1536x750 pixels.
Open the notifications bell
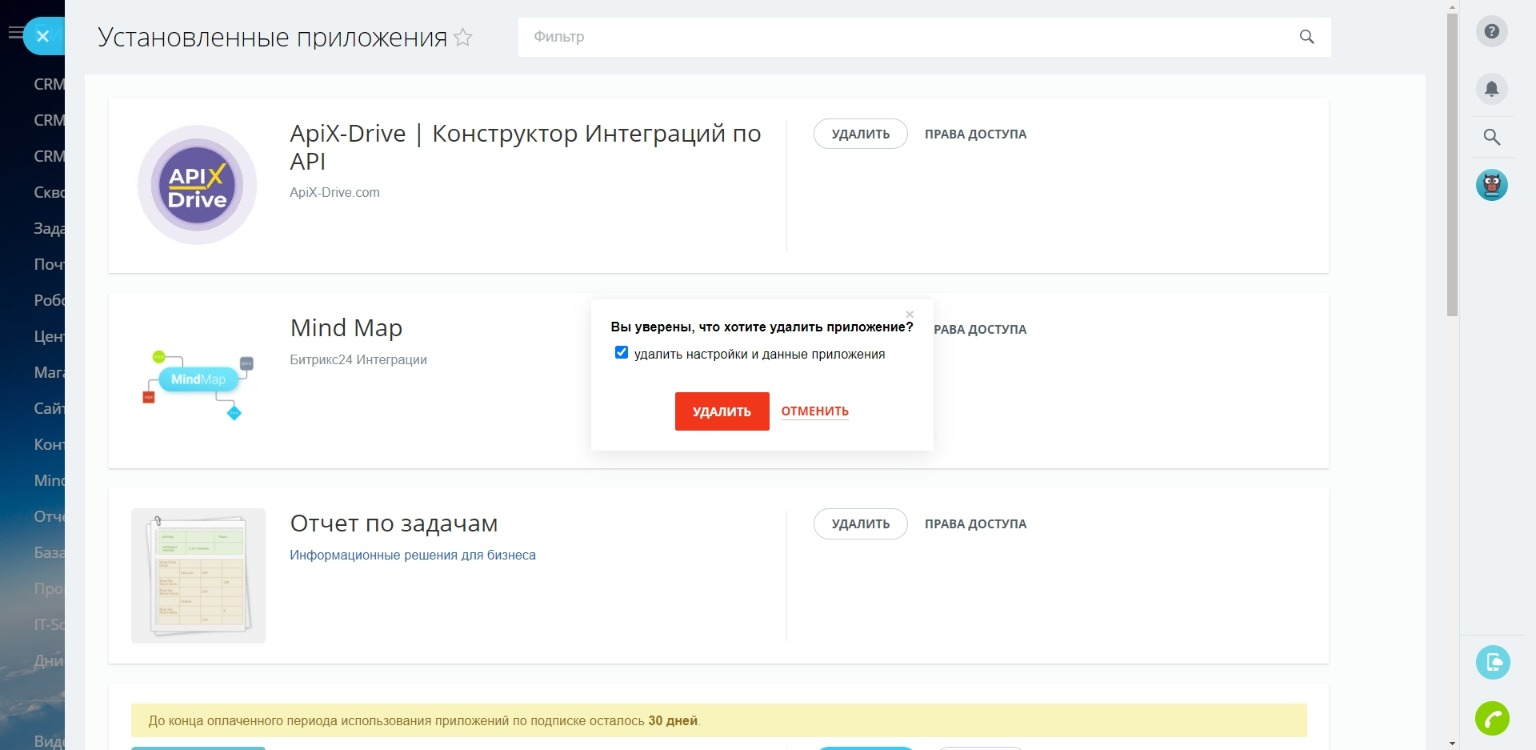(1491, 89)
